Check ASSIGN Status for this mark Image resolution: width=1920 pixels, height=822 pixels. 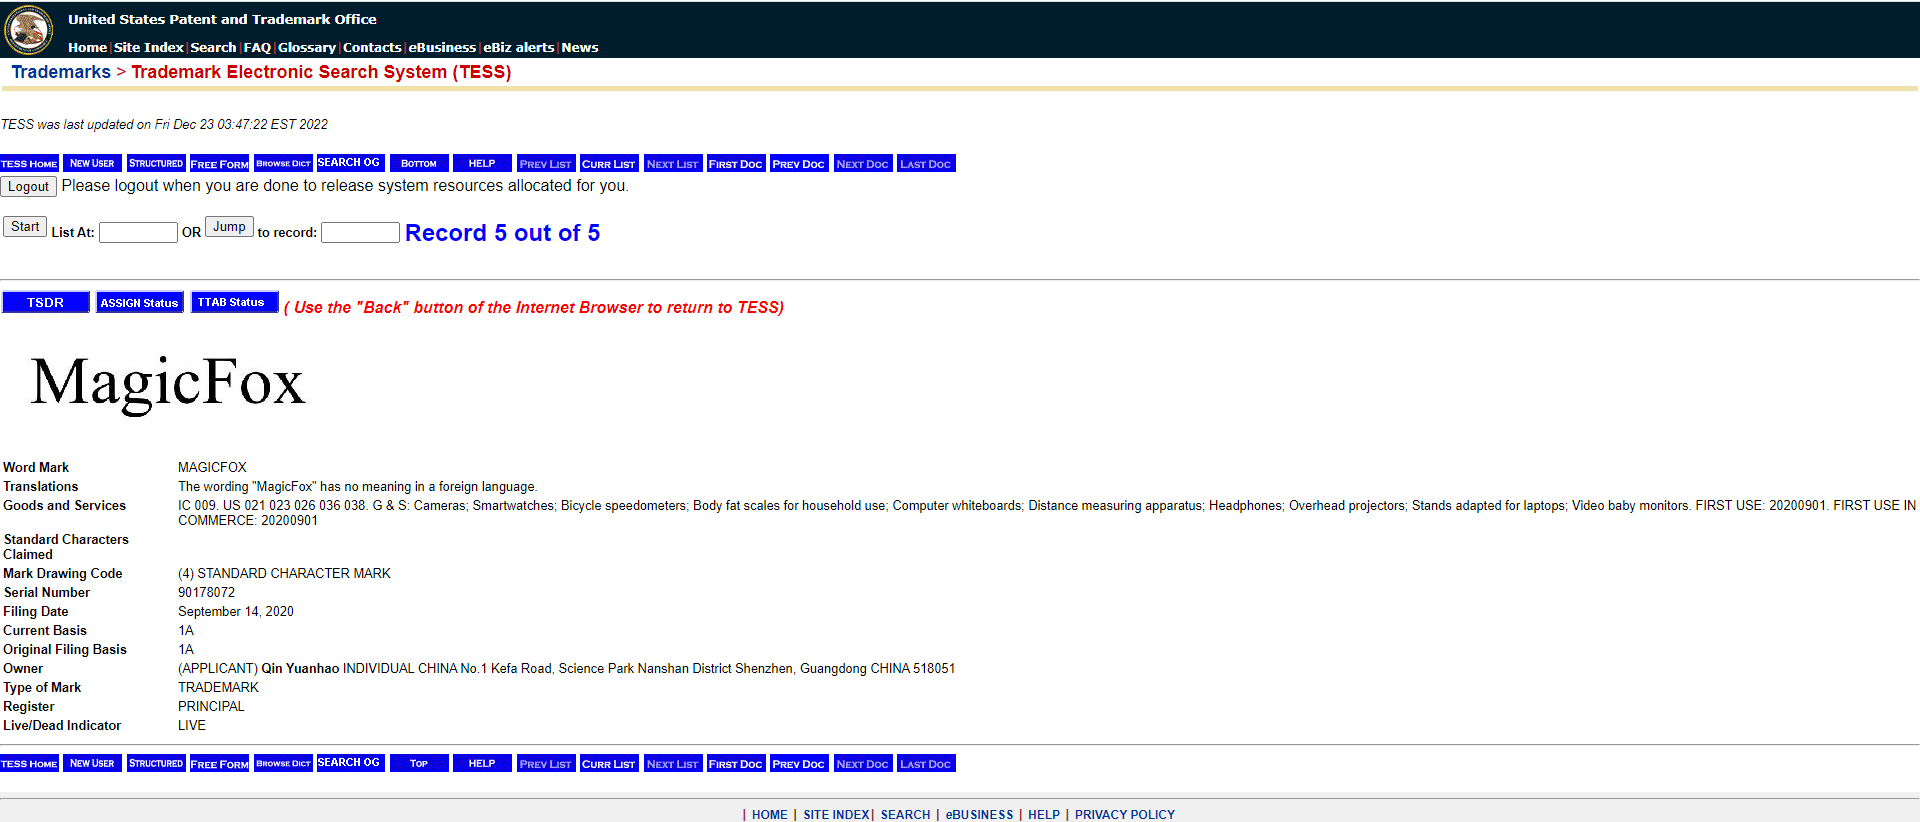tap(139, 303)
